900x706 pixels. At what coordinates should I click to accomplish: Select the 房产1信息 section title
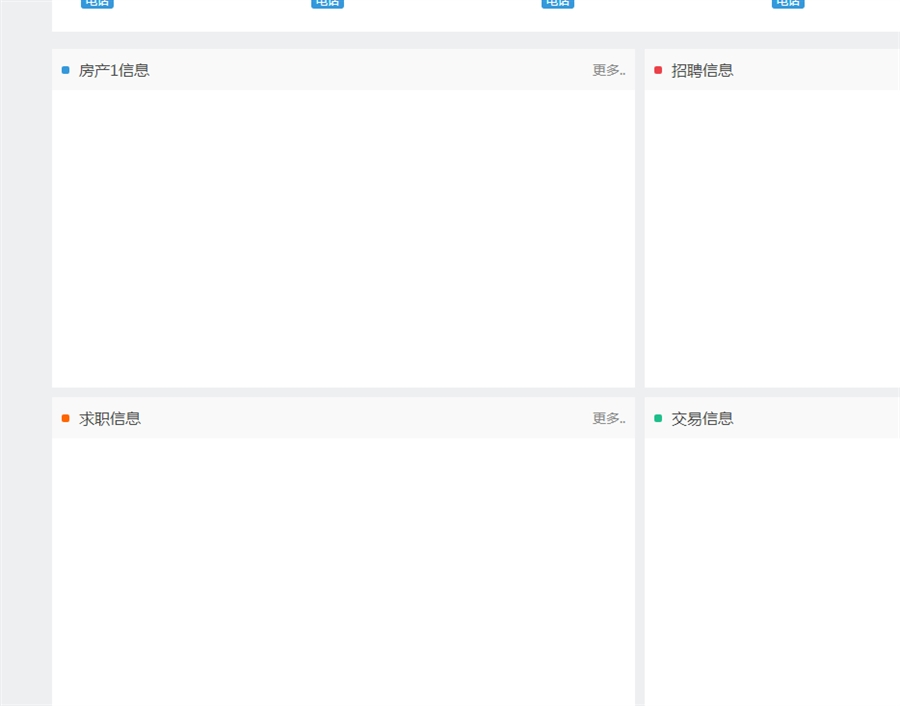point(114,70)
